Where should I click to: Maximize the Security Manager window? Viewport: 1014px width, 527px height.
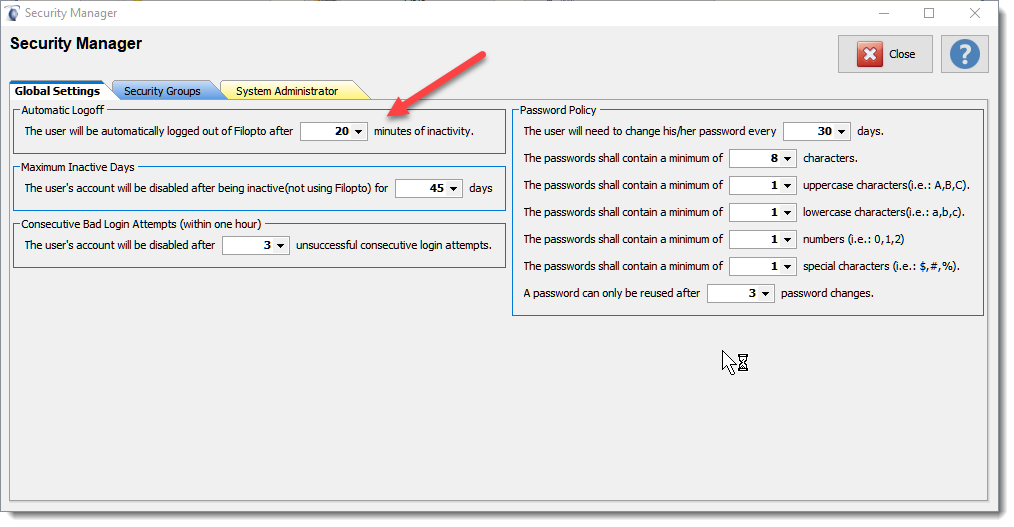[x=929, y=13]
